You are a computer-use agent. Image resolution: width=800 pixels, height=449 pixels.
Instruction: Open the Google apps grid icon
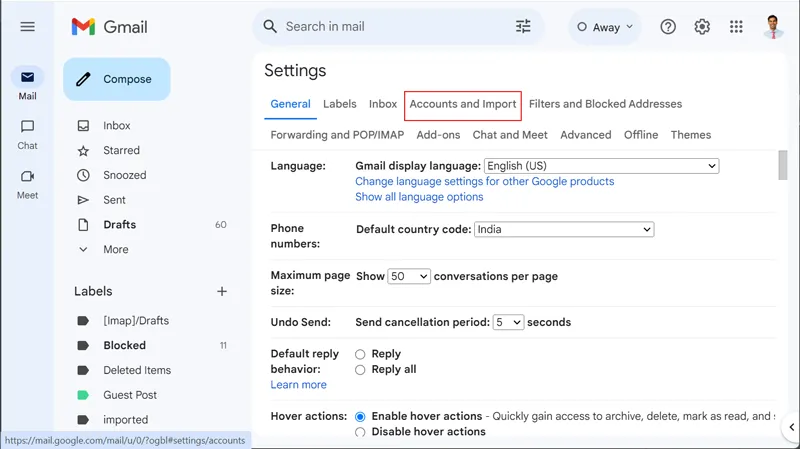(737, 27)
